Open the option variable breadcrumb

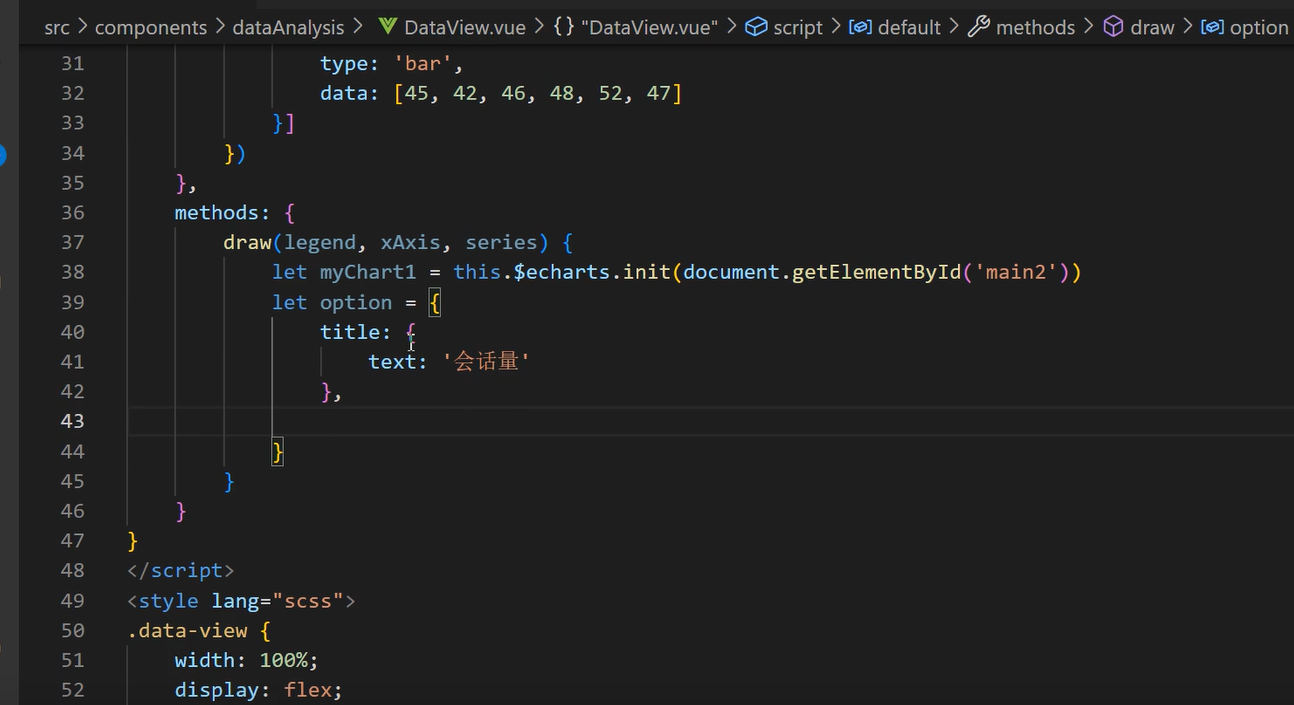[1245, 27]
